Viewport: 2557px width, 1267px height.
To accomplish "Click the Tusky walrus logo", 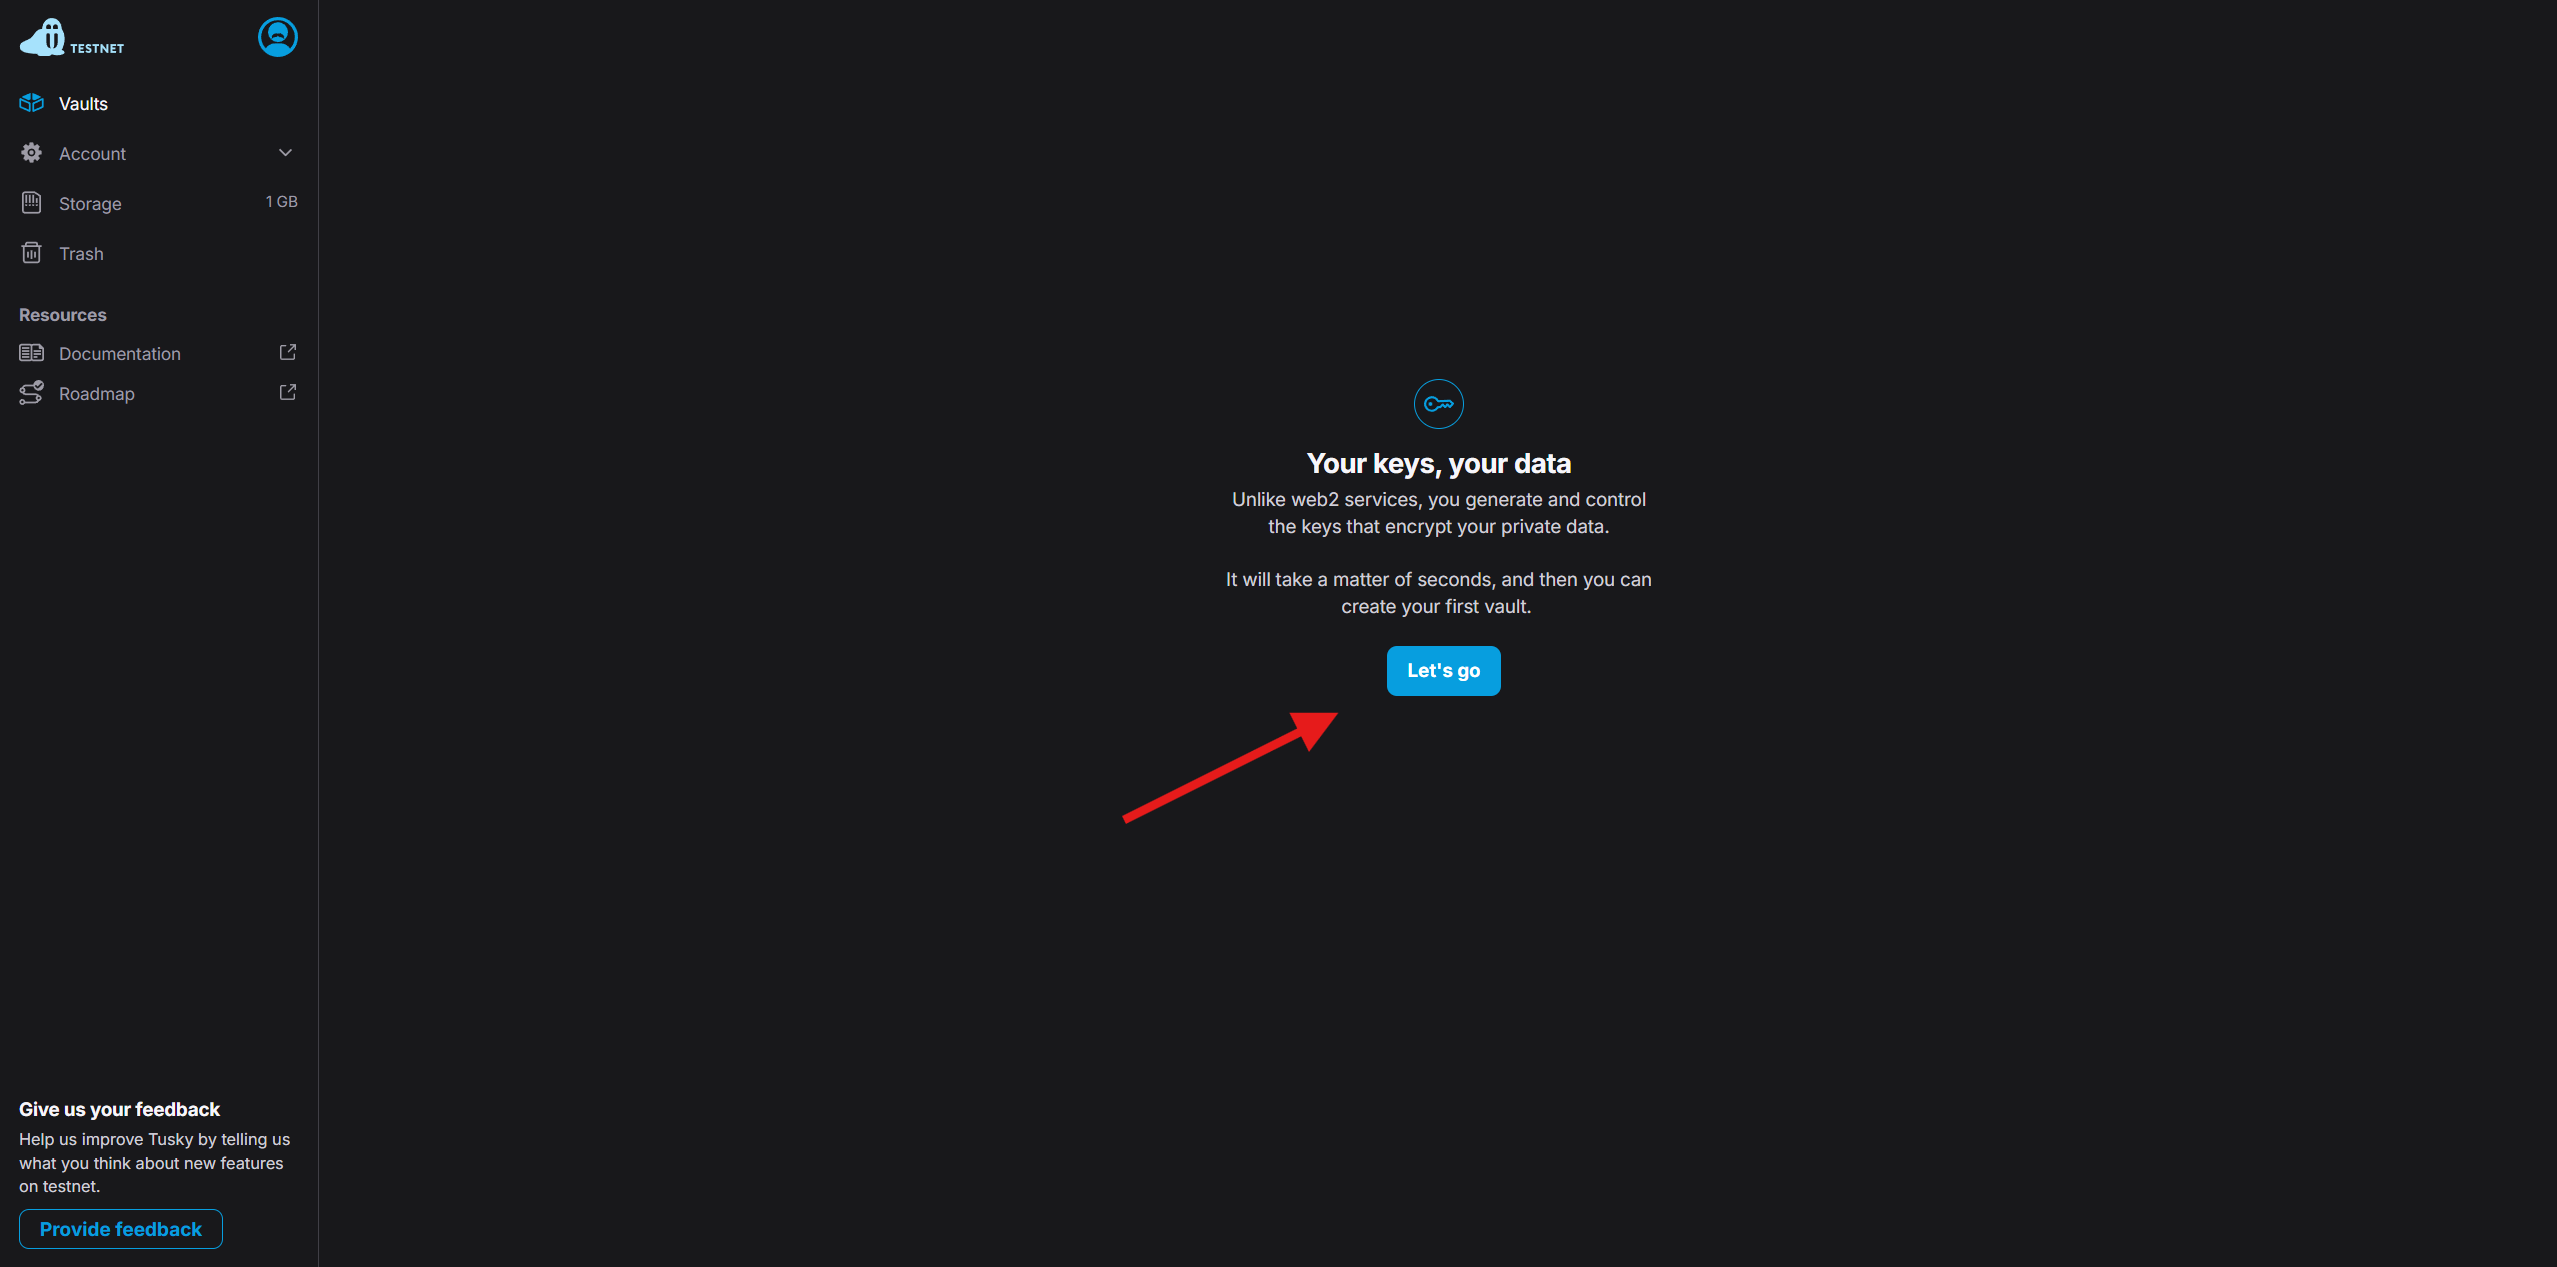I will (43, 38).
